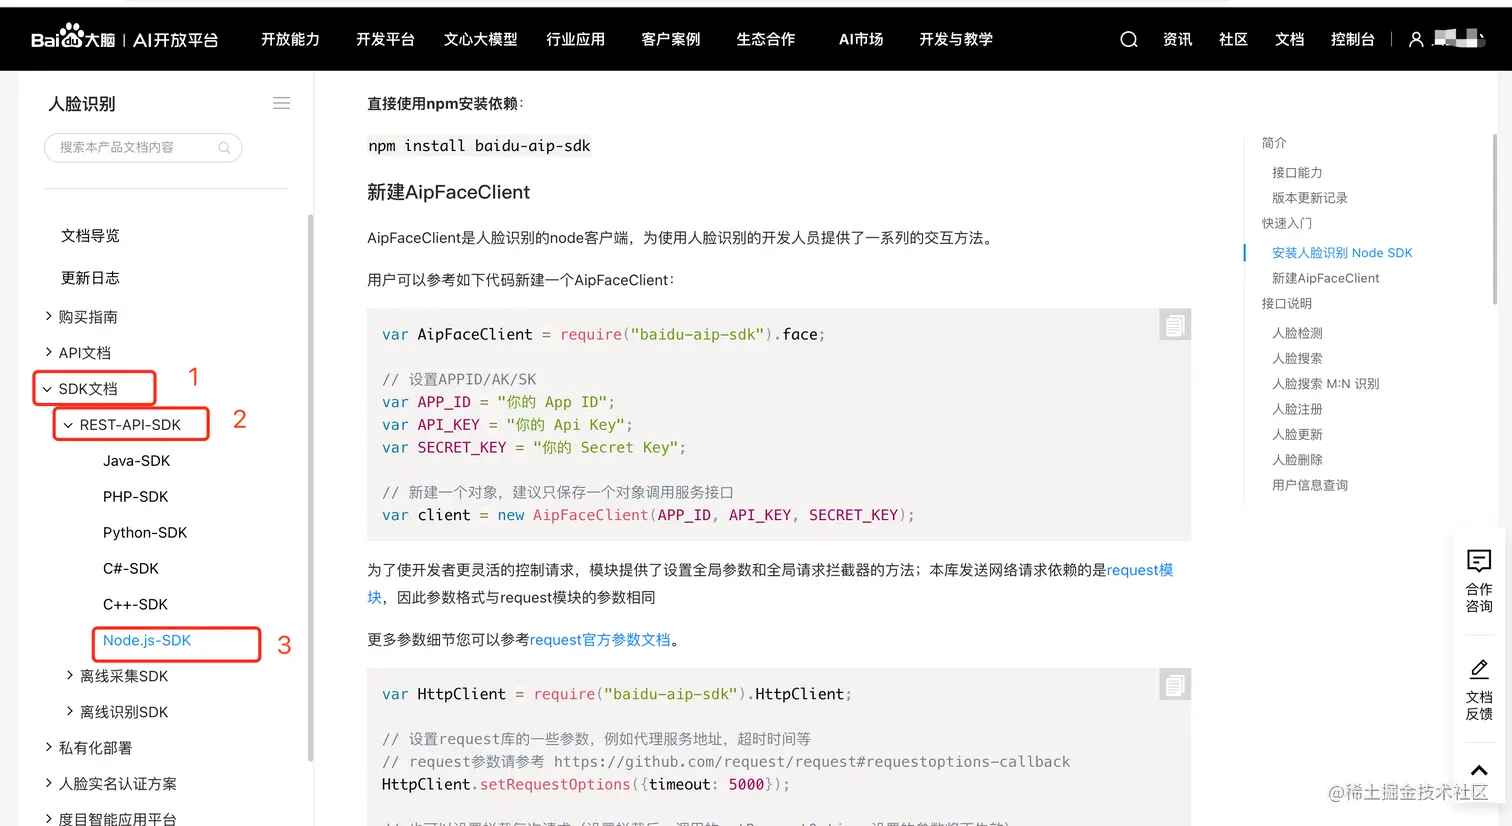Open the 开发平台 menu

(385, 39)
